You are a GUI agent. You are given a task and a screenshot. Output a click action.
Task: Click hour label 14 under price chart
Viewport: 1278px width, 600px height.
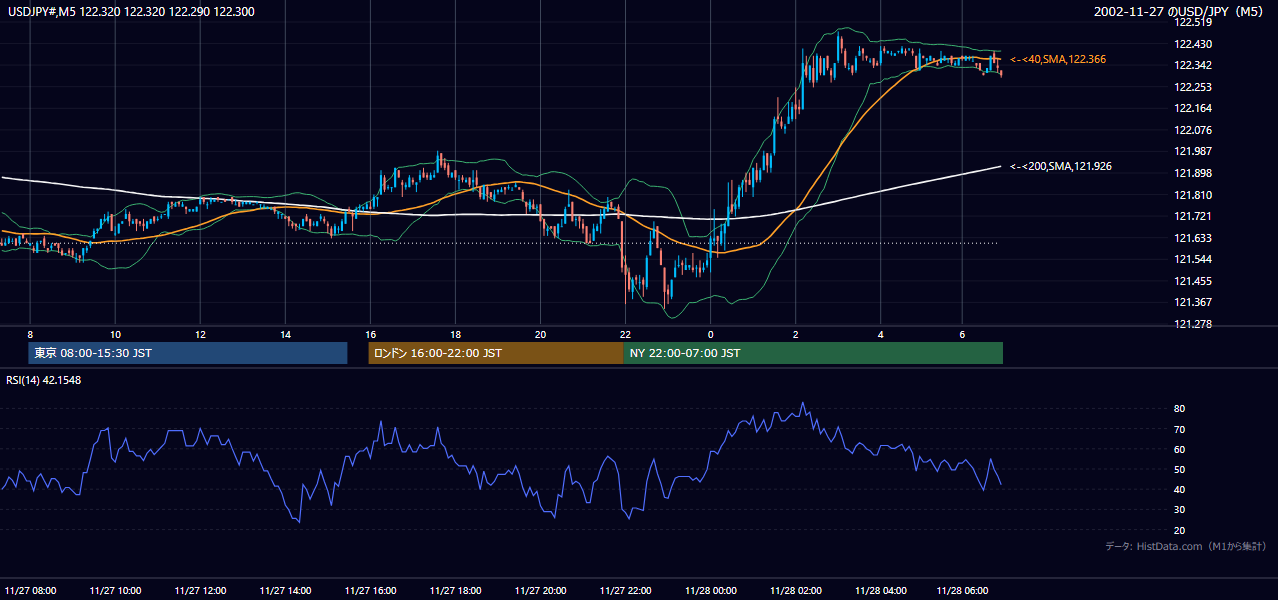[285, 334]
